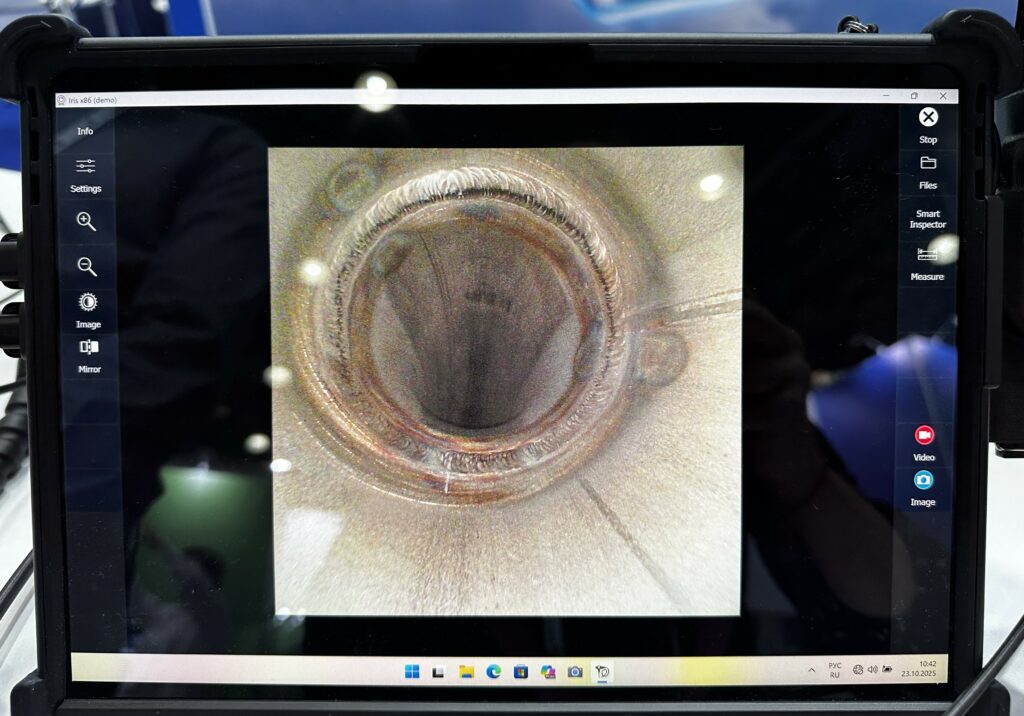Expand the hidden system tray icons

811,669
